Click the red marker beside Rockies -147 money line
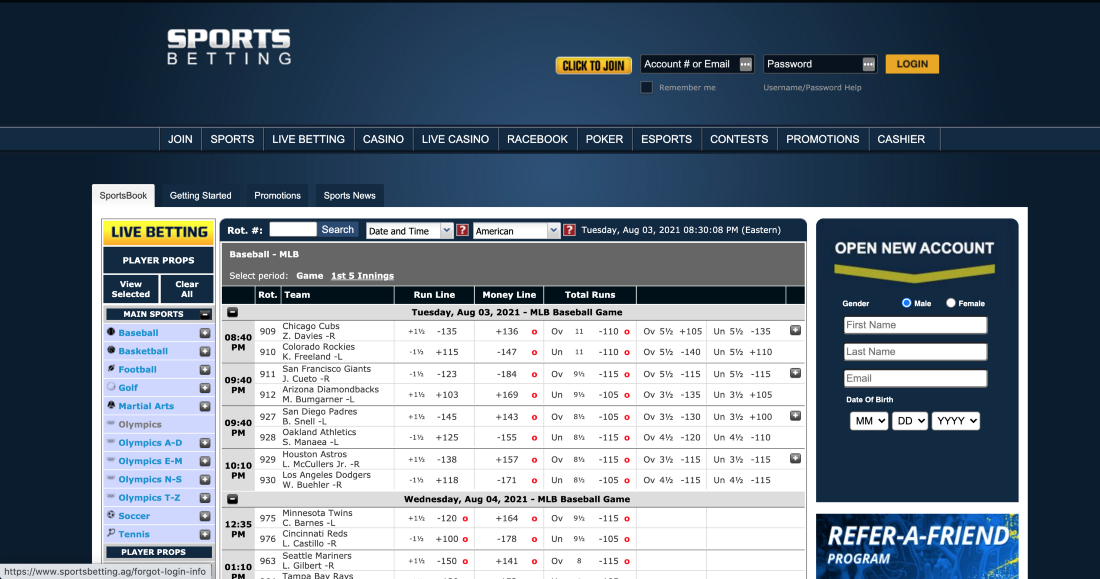Screen dimensions: 1100x579 (x=534, y=352)
